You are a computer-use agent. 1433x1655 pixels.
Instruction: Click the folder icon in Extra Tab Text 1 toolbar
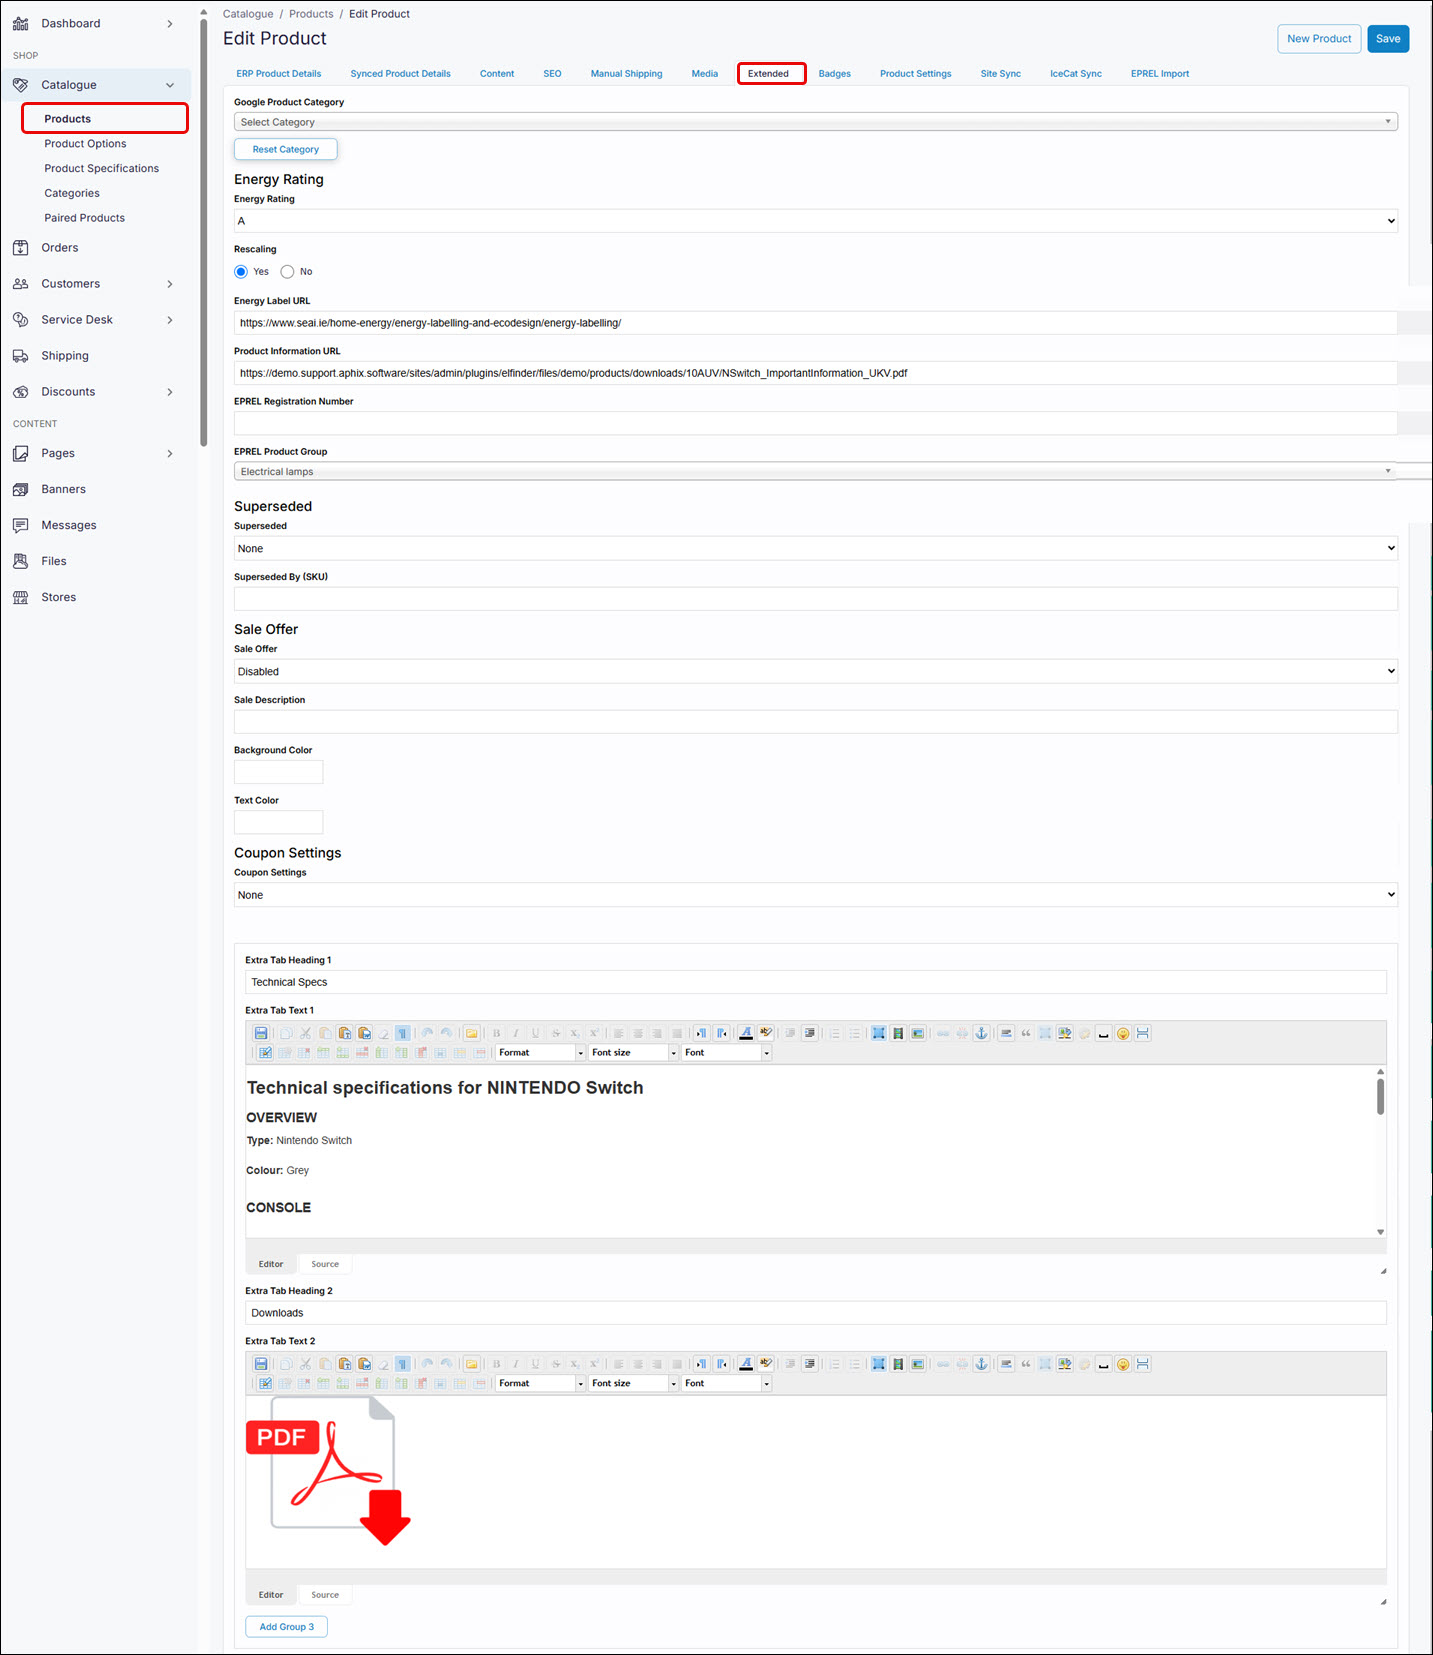(x=471, y=1033)
